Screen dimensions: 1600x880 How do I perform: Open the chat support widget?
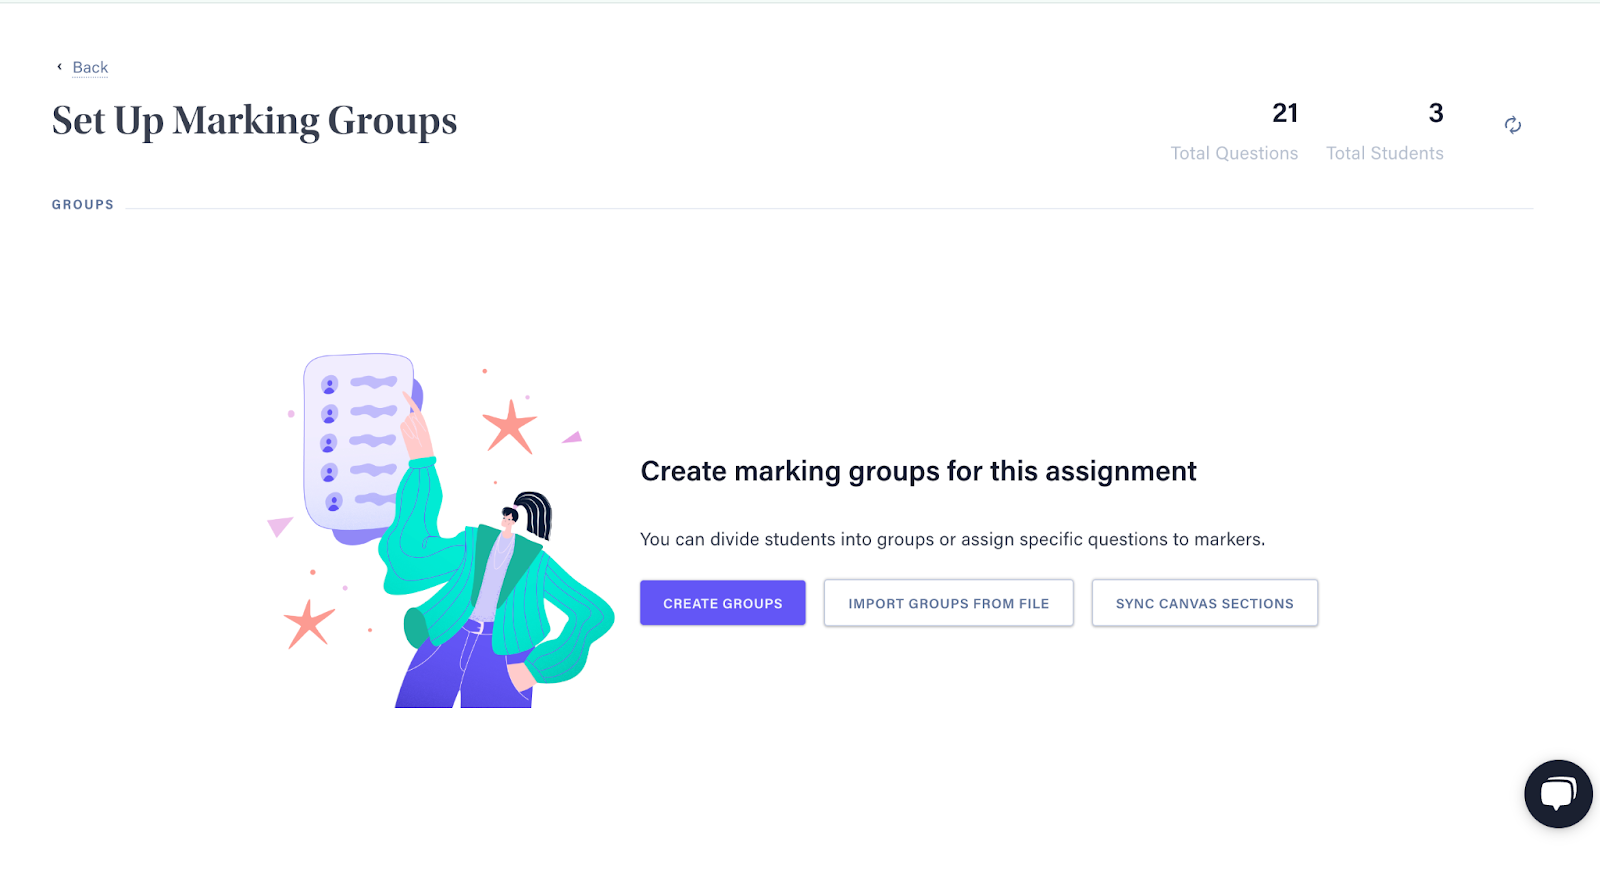point(1558,794)
